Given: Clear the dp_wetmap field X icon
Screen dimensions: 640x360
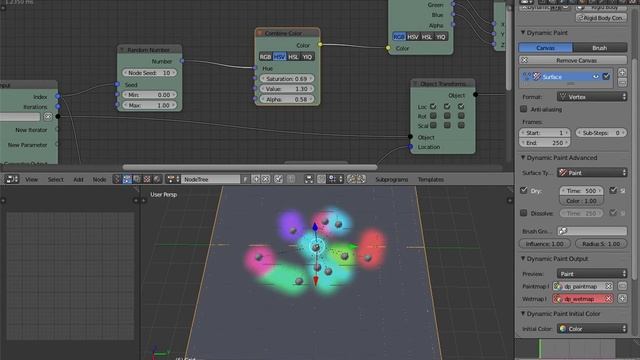Looking at the screenshot, I should [609, 299].
